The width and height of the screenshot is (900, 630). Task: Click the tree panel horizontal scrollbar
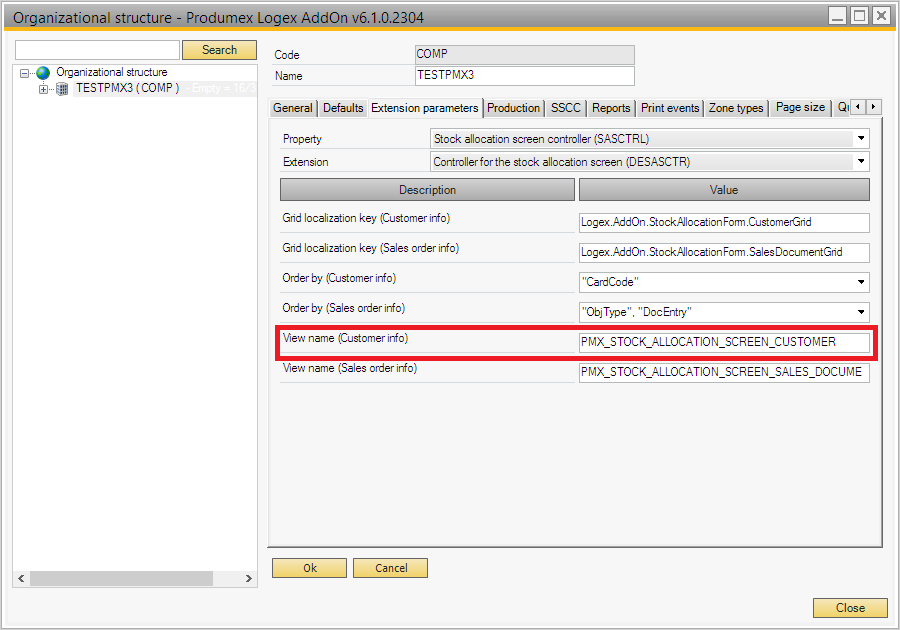pyautogui.click(x=120, y=579)
